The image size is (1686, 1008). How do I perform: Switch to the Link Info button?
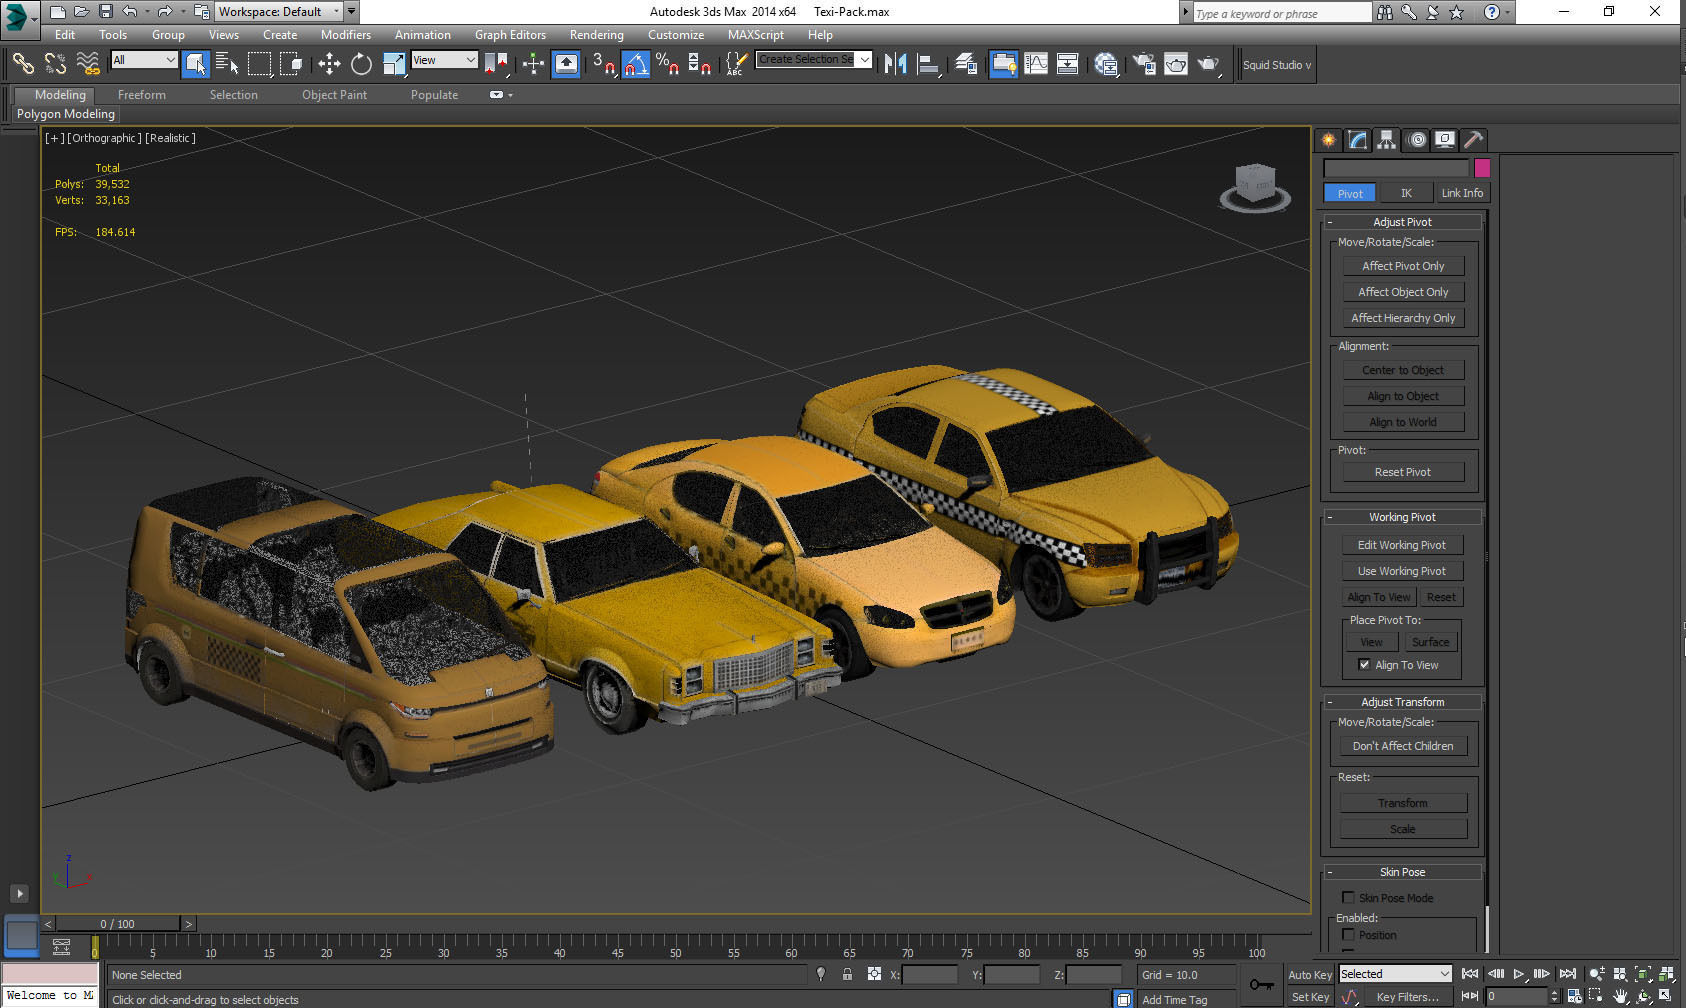[x=1462, y=193]
